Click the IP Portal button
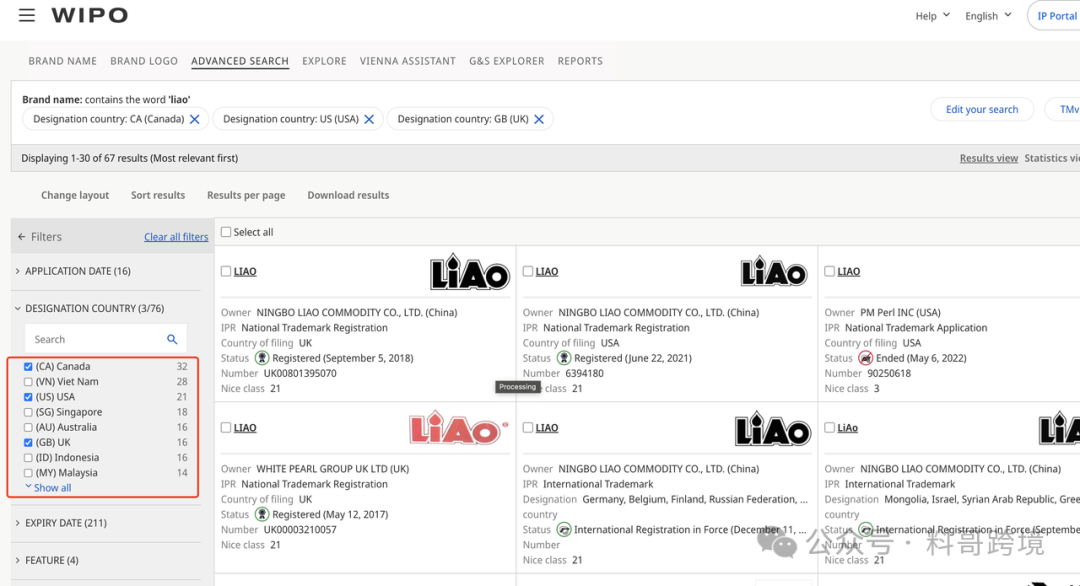Image resolution: width=1080 pixels, height=586 pixels. 1055,16
